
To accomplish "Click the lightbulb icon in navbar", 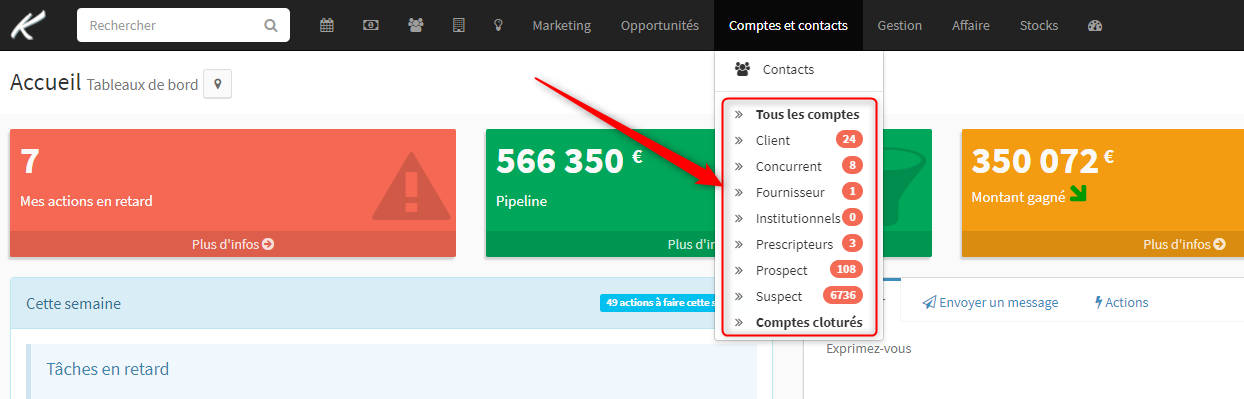I will coord(498,26).
